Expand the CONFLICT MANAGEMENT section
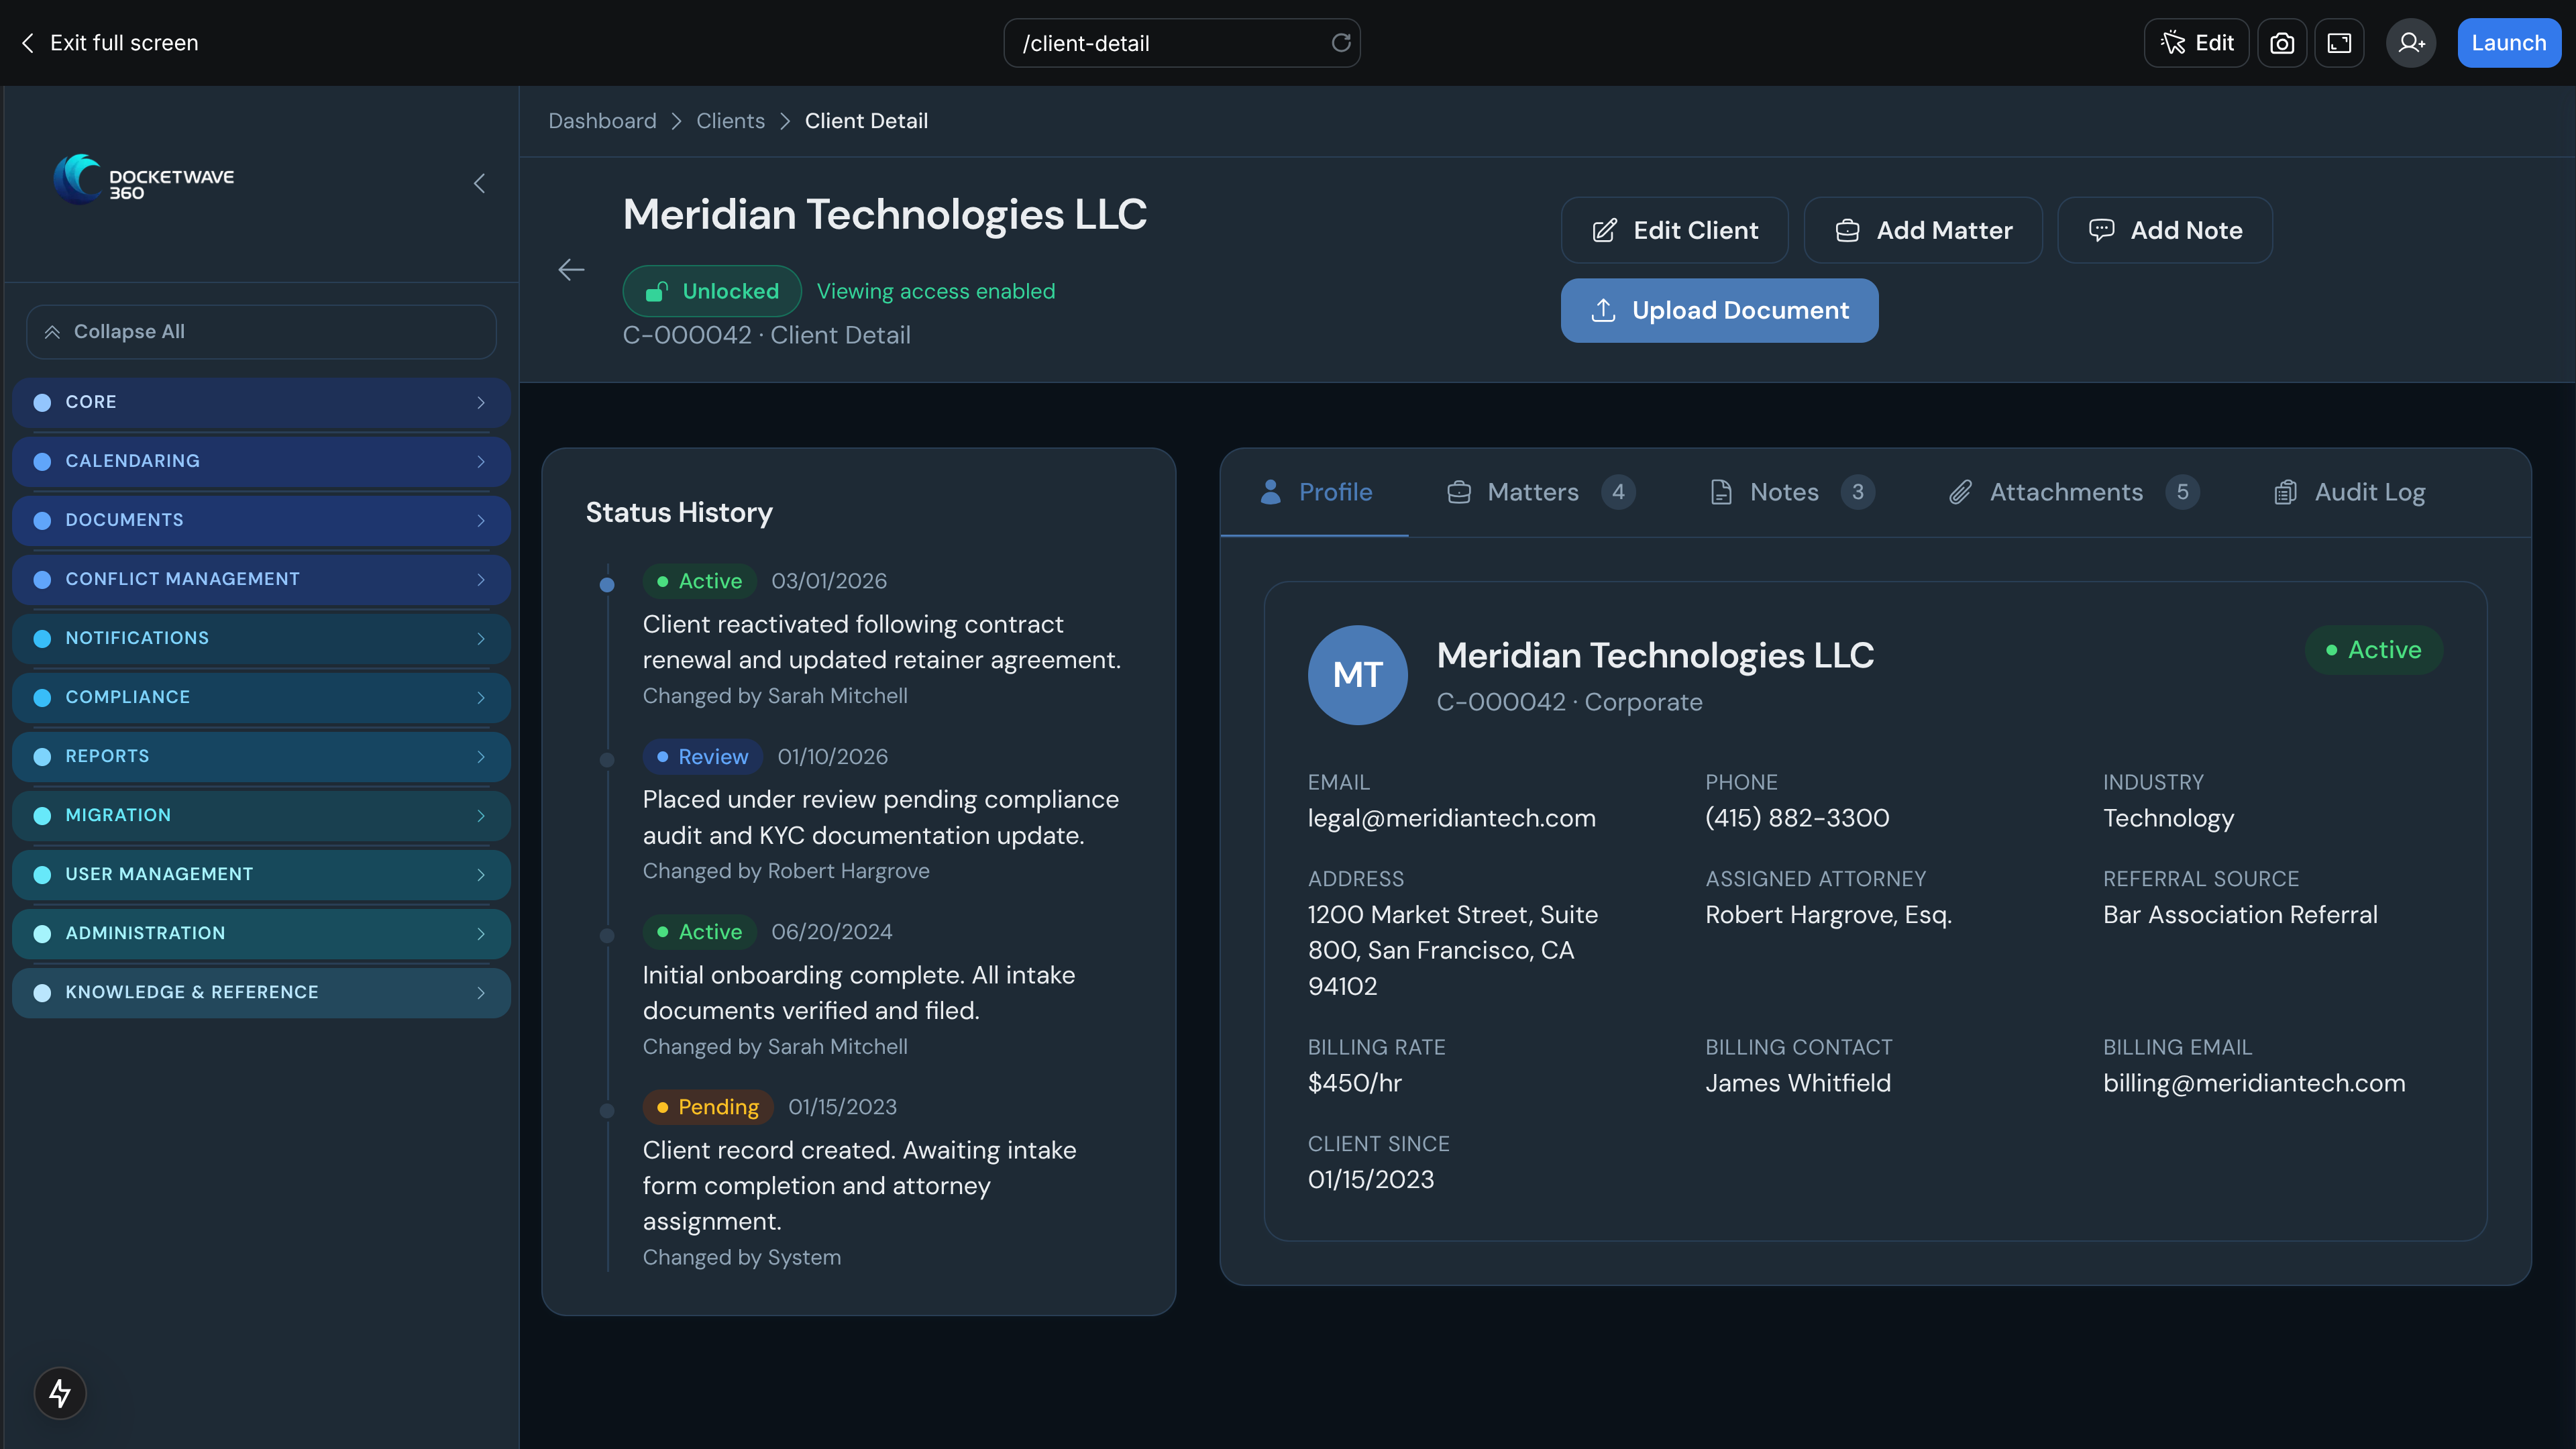This screenshot has height=1449, width=2576. click(261, 579)
